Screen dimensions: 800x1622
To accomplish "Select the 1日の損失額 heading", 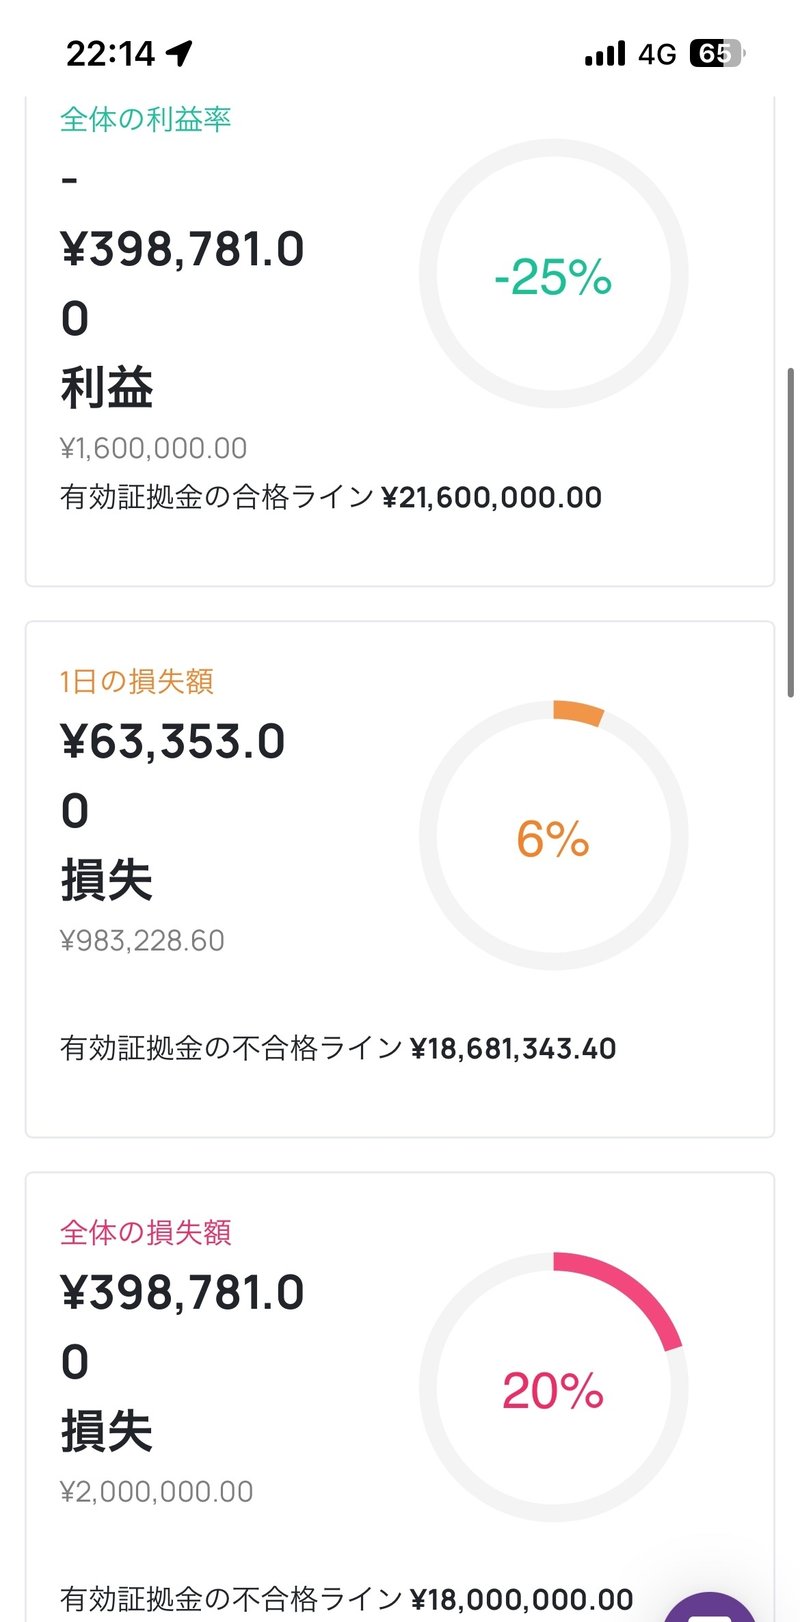I will (x=137, y=682).
